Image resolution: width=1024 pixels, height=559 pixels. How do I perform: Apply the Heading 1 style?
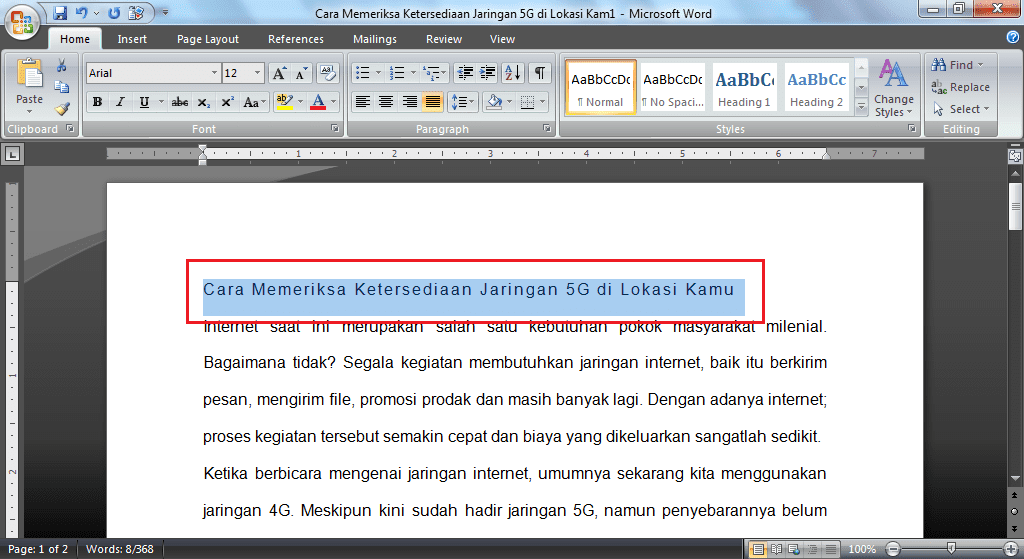(x=744, y=88)
